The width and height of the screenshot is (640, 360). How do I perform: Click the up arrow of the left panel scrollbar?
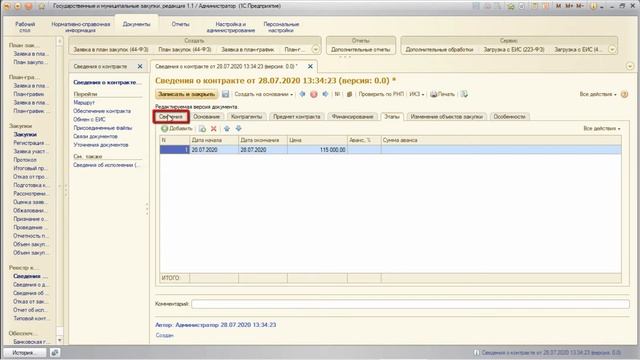60,41
